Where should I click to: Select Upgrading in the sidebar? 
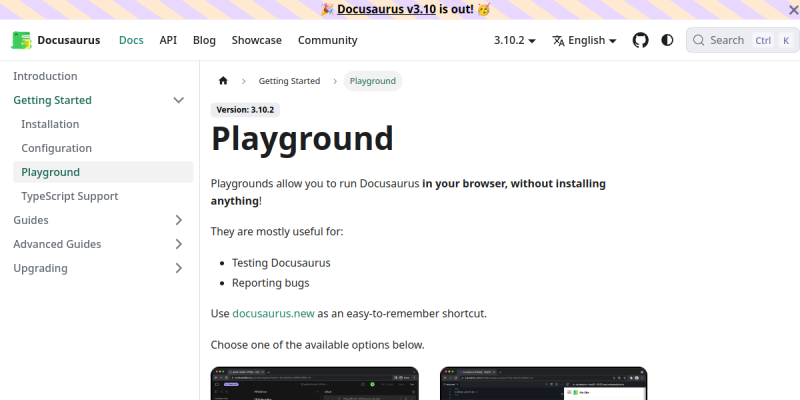click(x=40, y=268)
